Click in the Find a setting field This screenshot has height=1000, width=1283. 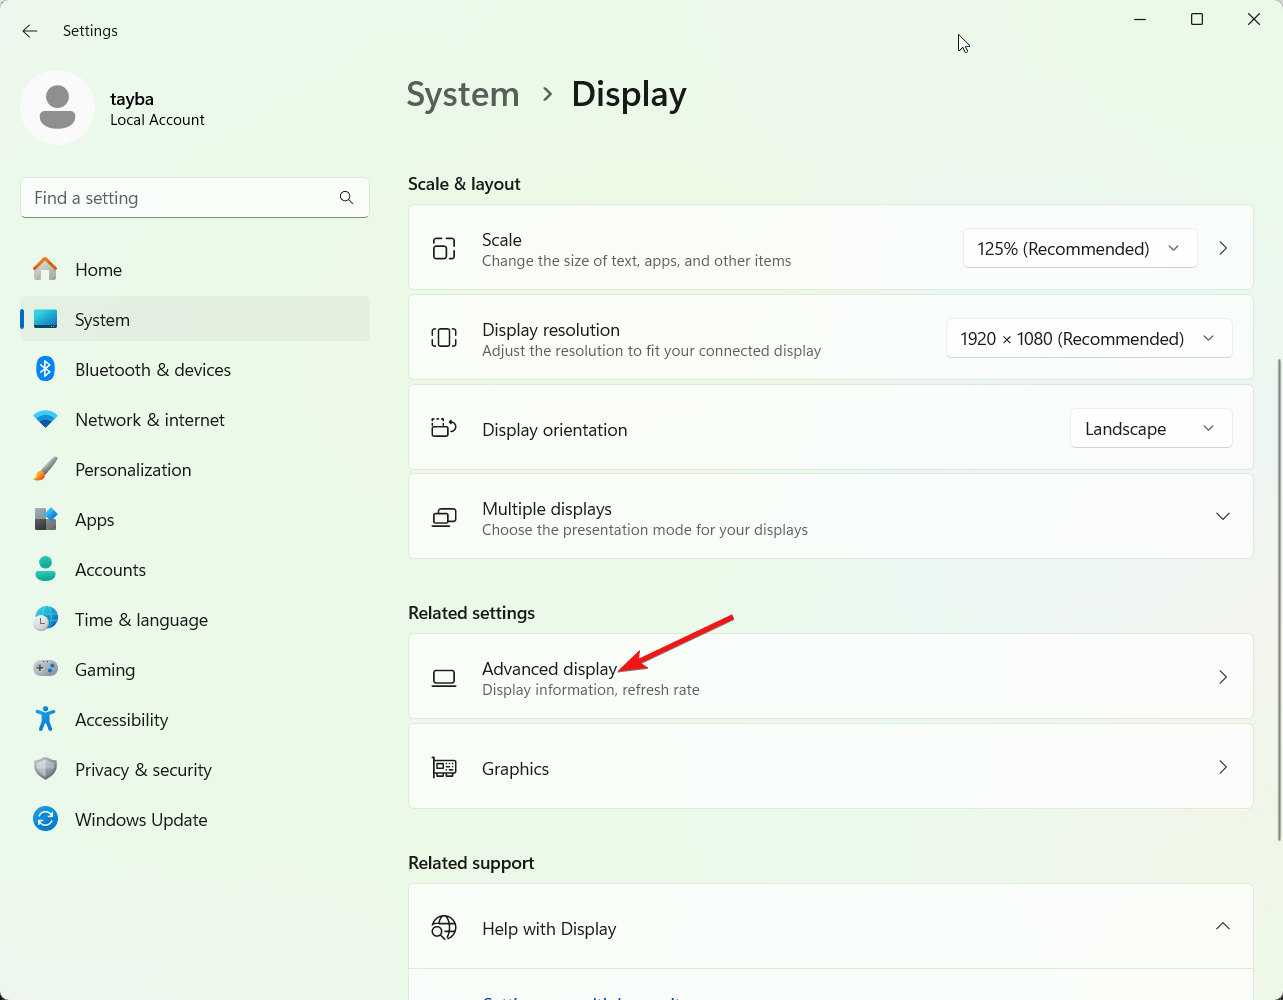pyautogui.click(x=195, y=198)
